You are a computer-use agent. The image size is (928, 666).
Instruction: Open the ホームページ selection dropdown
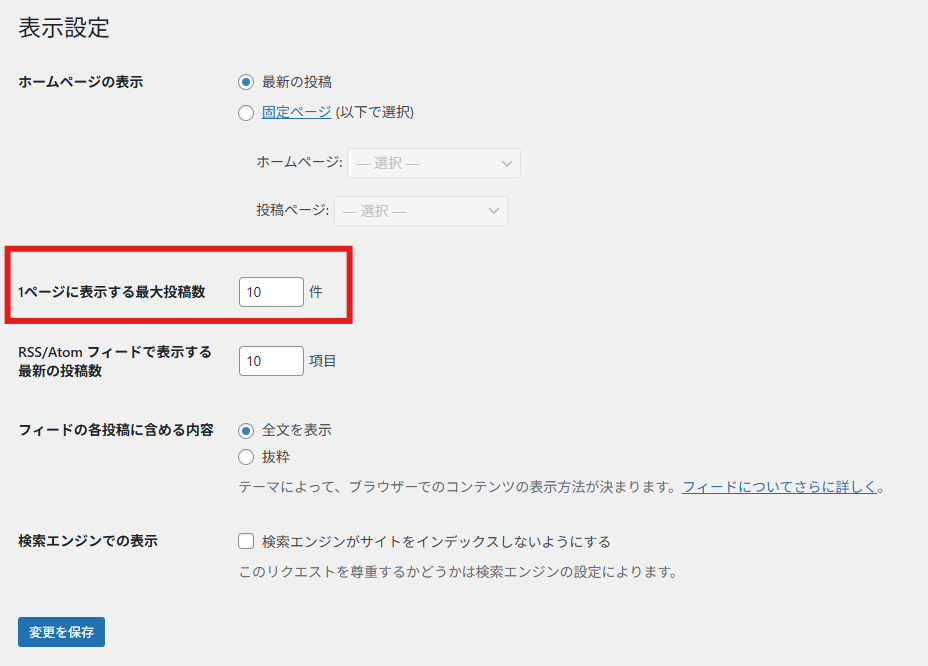(433, 163)
